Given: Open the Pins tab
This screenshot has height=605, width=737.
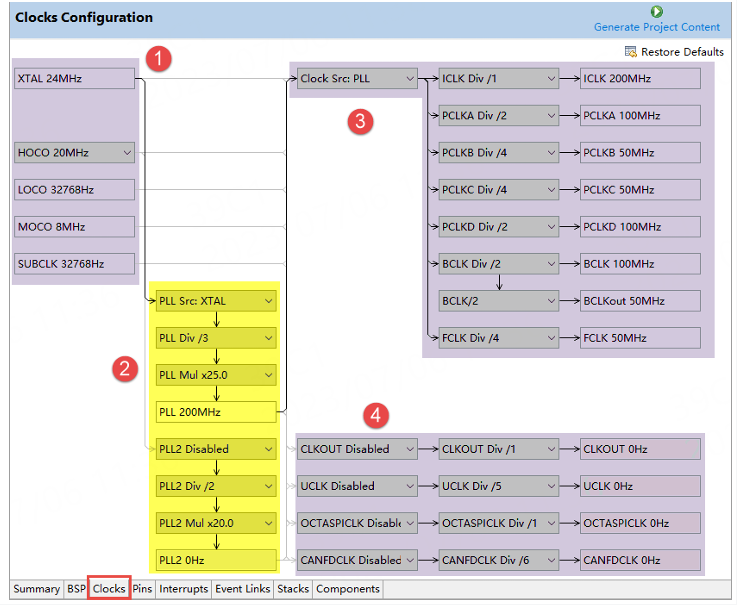Looking at the screenshot, I should pos(142,589).
